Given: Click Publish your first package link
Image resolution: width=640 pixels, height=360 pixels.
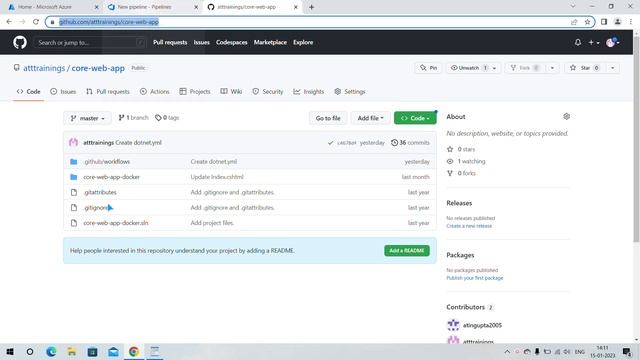Looking at the screenshot, I should coord(475,278).
